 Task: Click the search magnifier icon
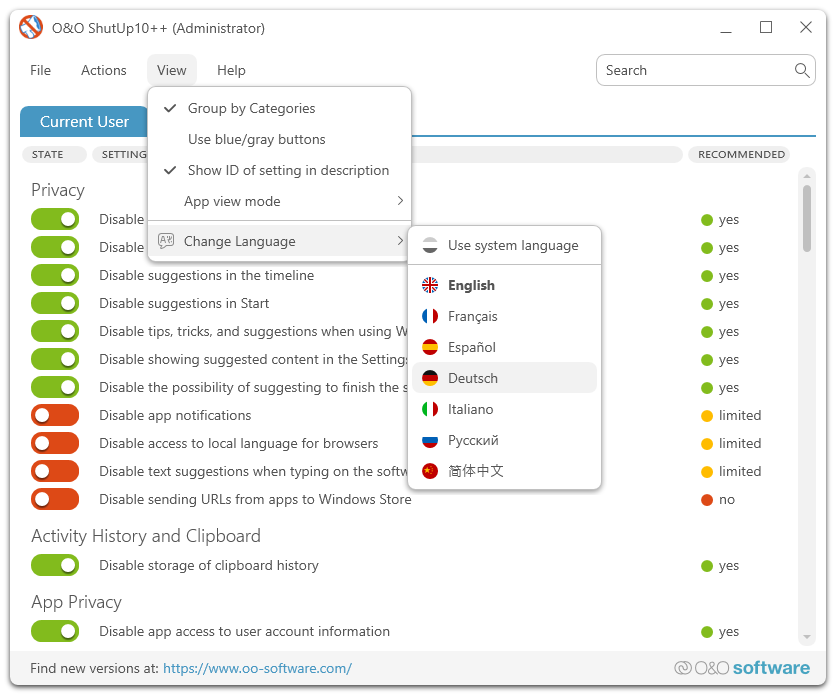click(802, 70)
